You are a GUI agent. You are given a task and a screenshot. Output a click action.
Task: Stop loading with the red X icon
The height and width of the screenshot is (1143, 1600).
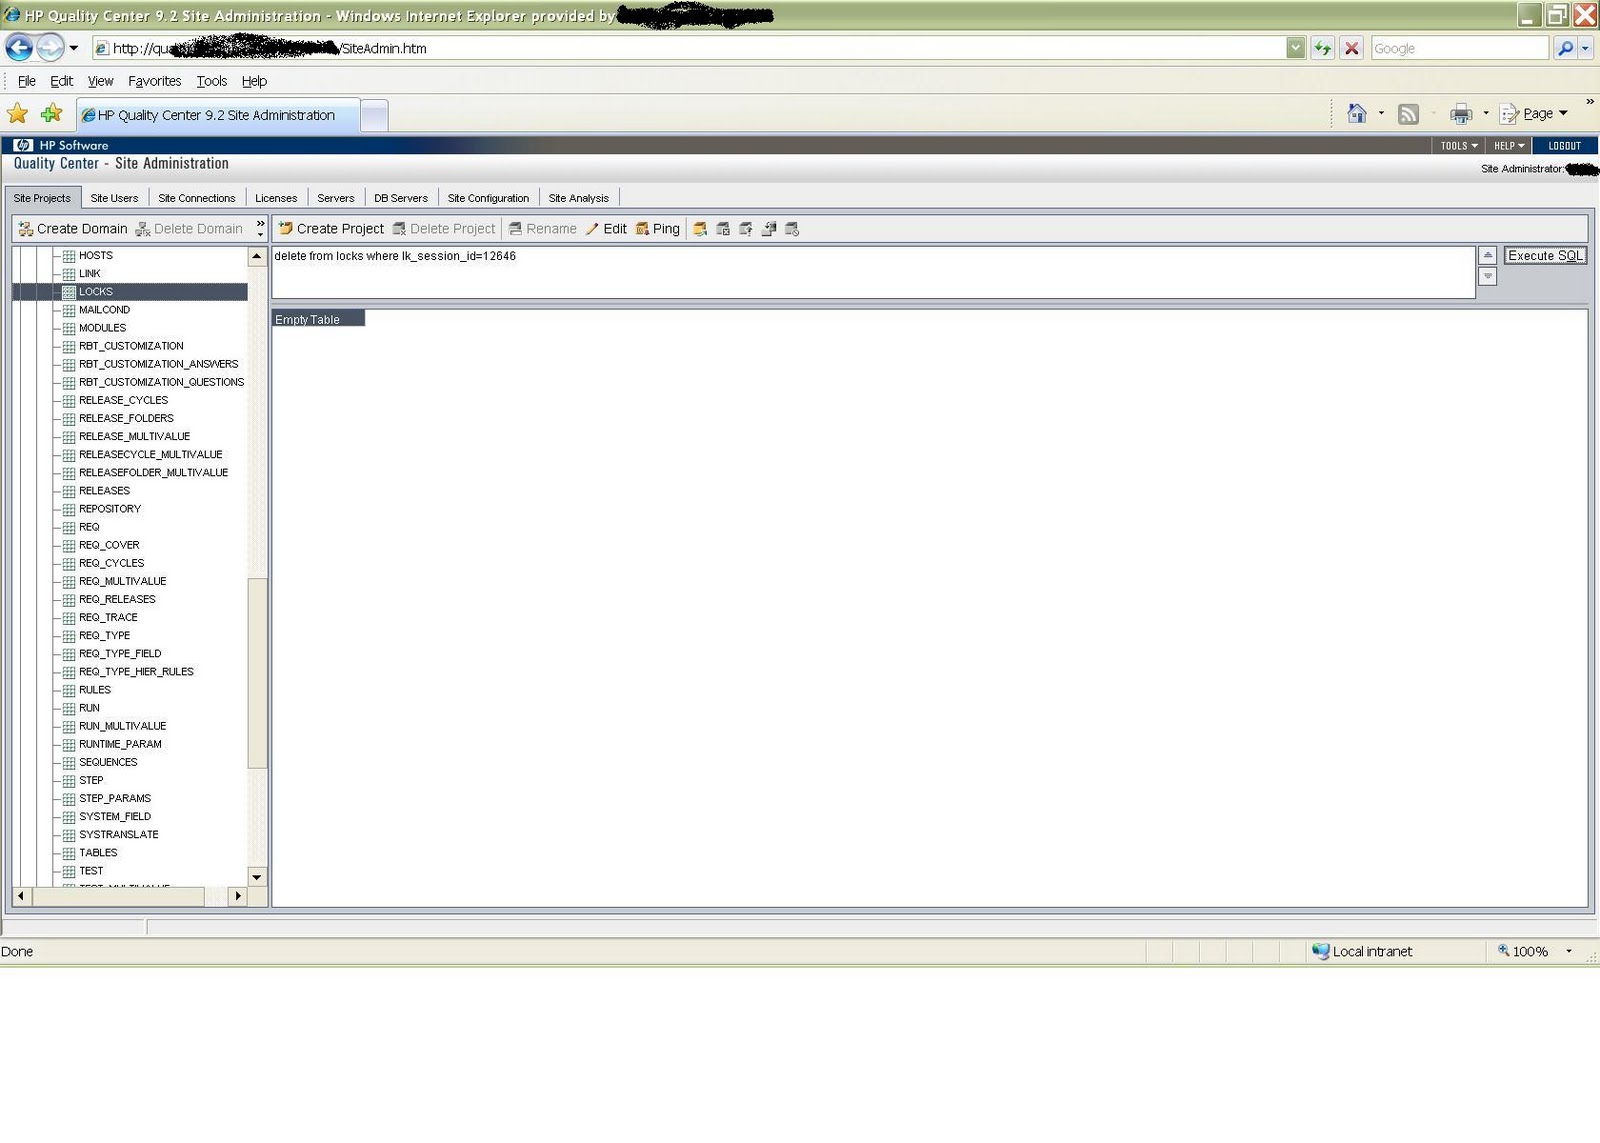pyautogui.click(x=1352, y=48)
